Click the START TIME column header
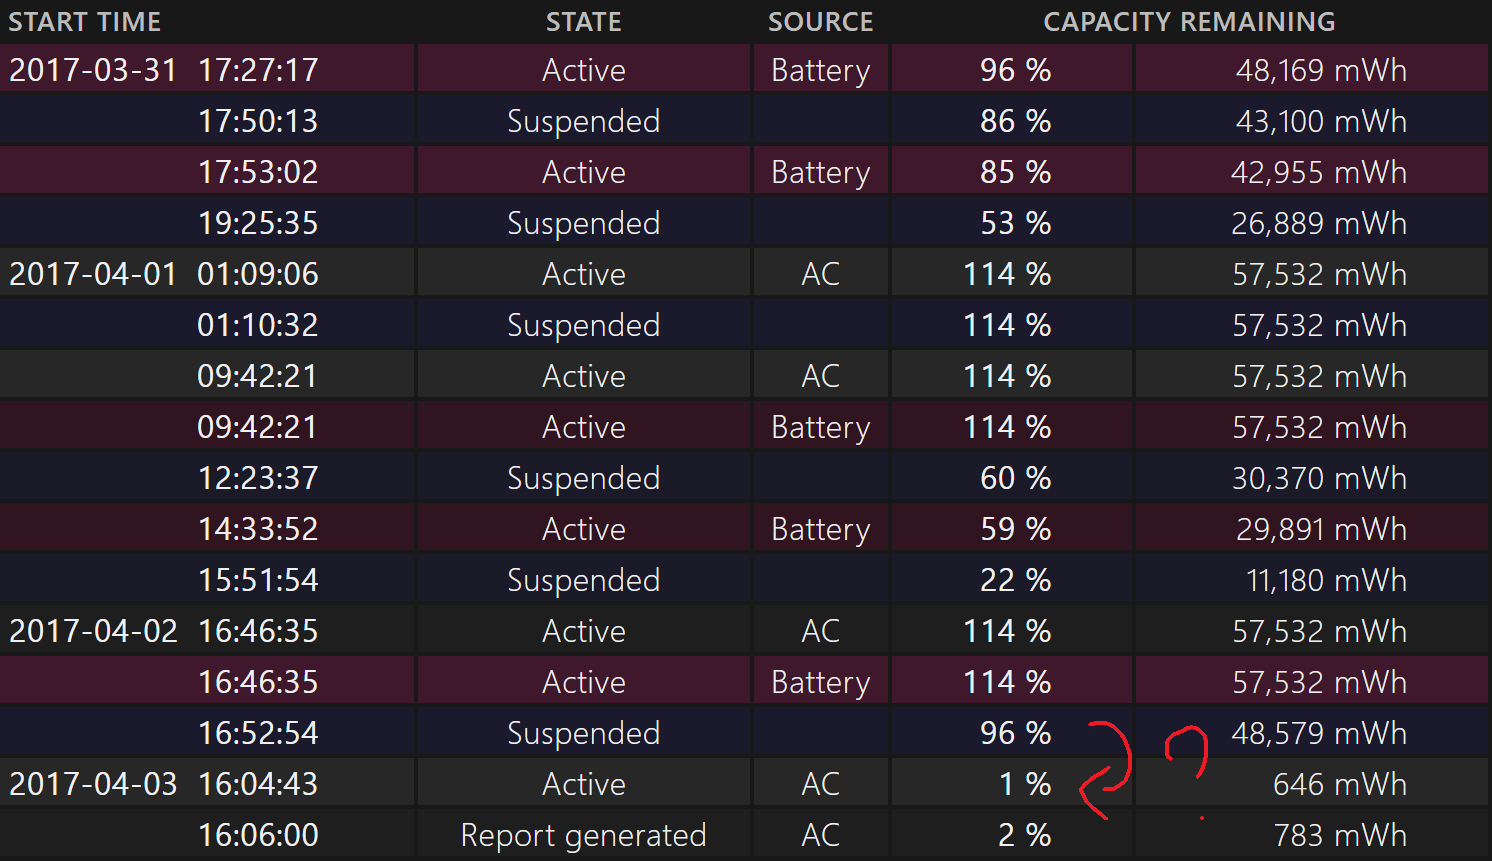The height and width of the screenshot is (861, 1492). 85,22
